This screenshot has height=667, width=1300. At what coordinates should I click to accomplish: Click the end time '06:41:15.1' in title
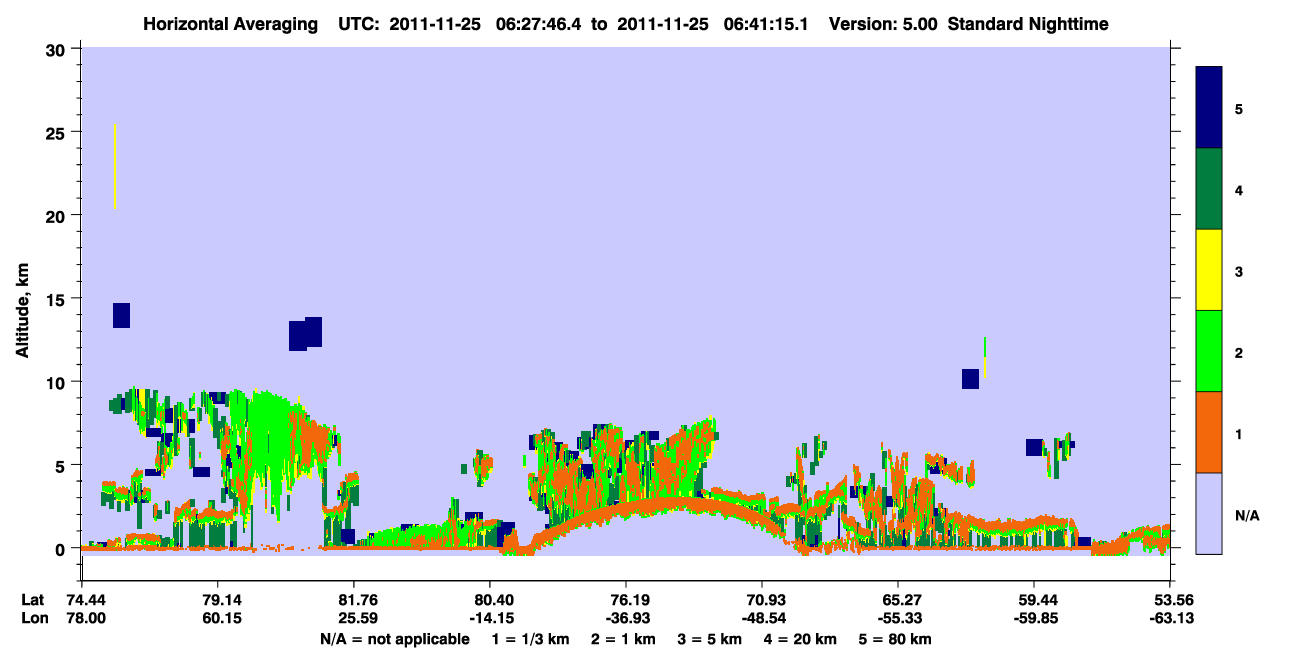point(764,23)
